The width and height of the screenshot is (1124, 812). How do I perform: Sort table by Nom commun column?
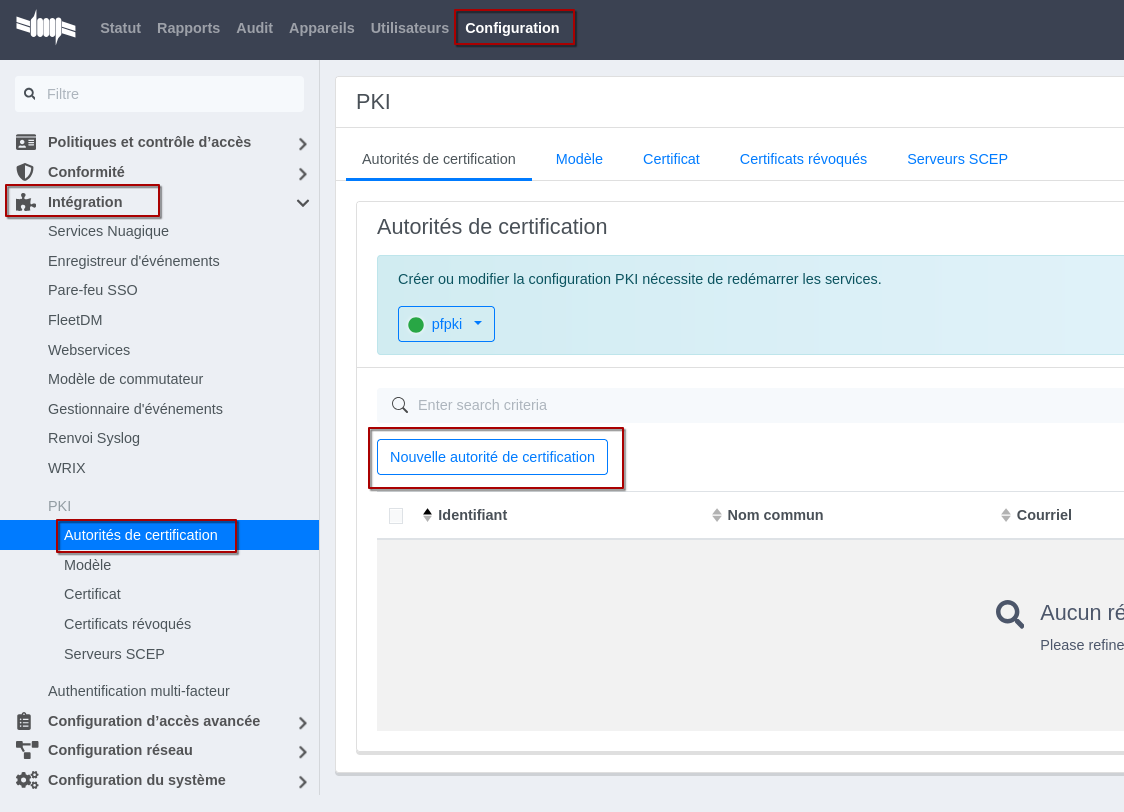point(768,515)
